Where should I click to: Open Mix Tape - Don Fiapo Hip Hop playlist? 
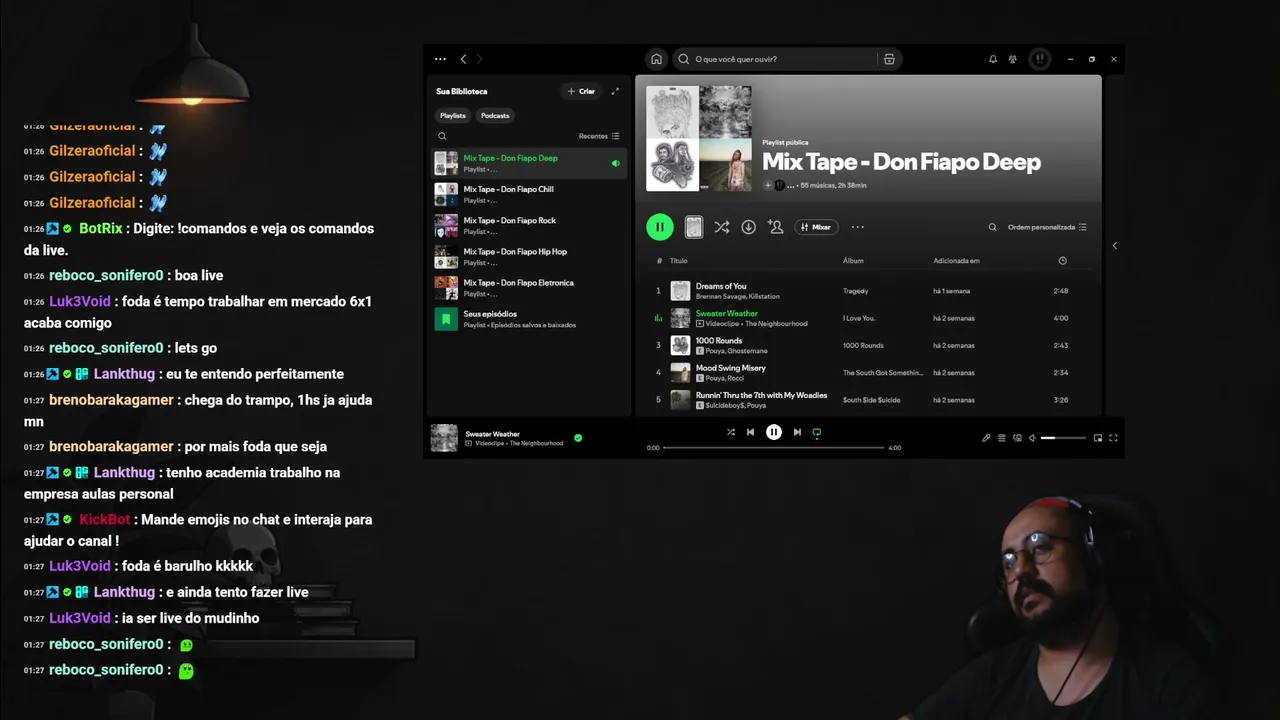[529, 257]
